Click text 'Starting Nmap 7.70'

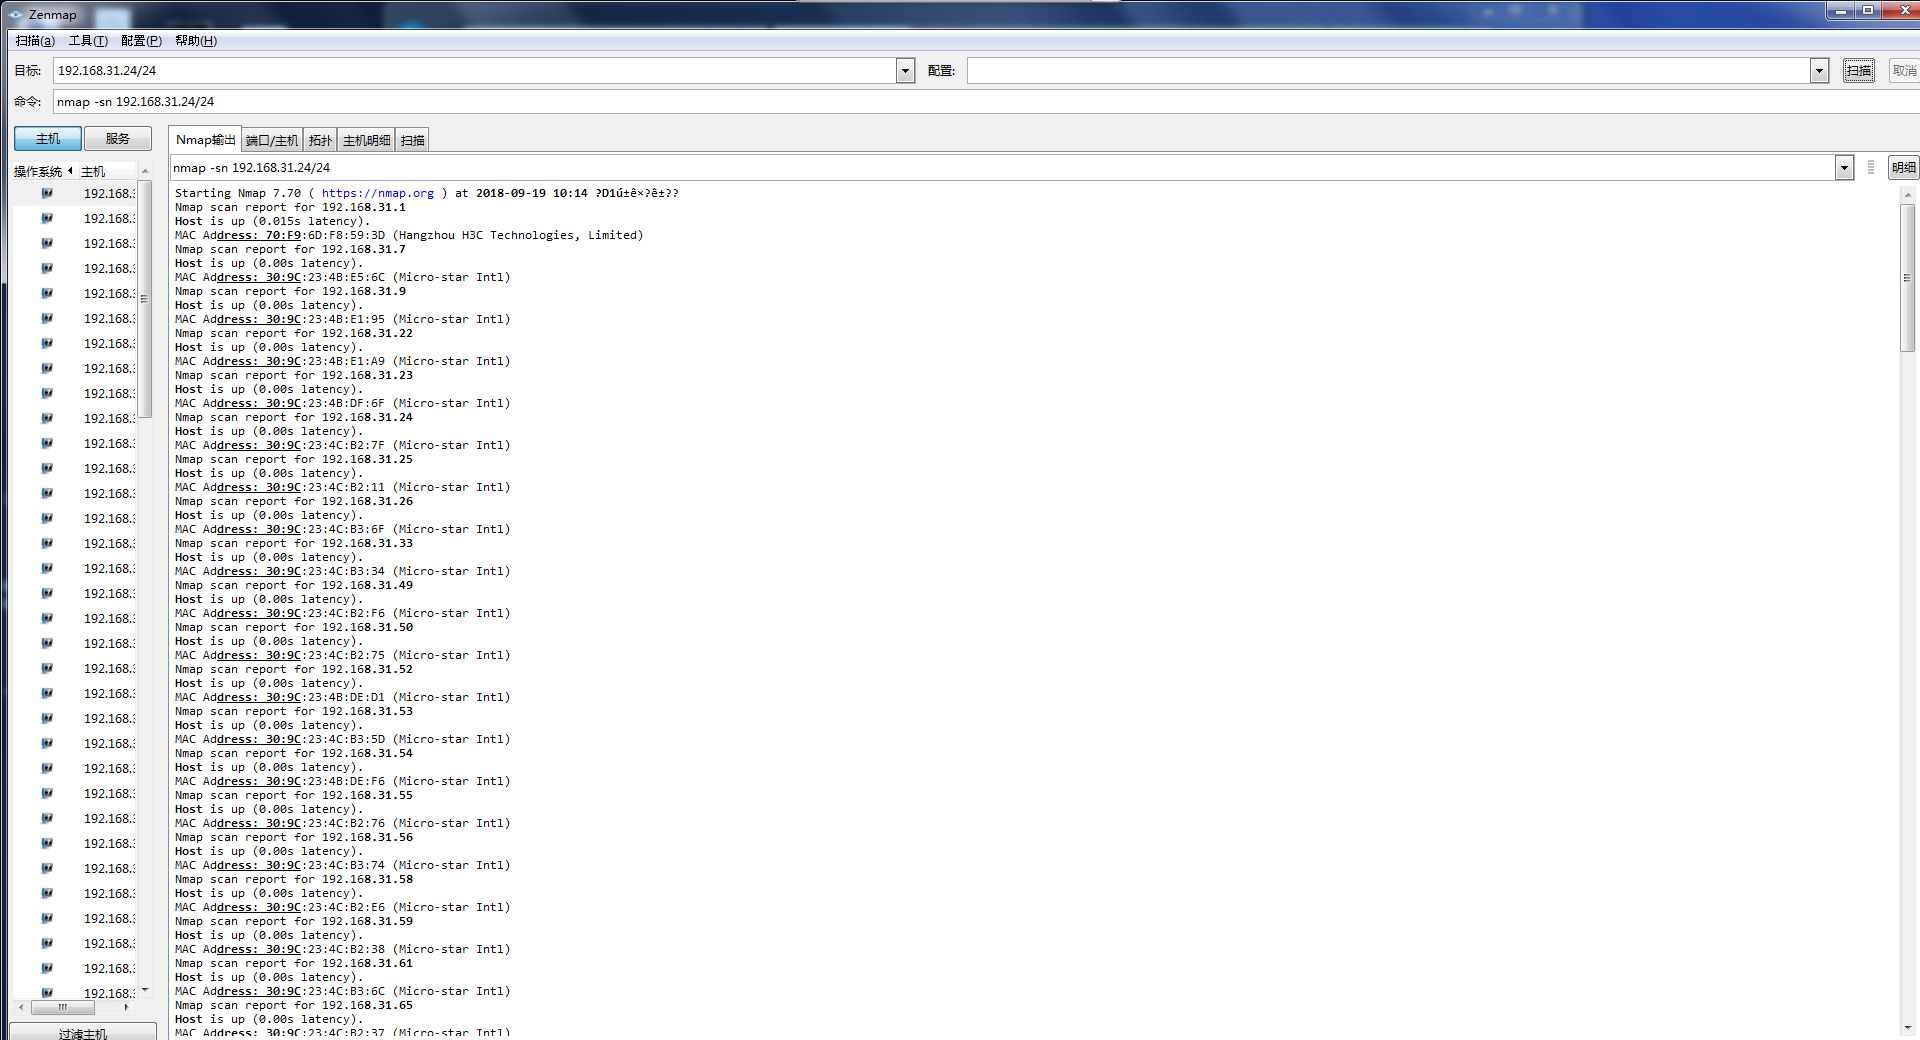(238, 194)
